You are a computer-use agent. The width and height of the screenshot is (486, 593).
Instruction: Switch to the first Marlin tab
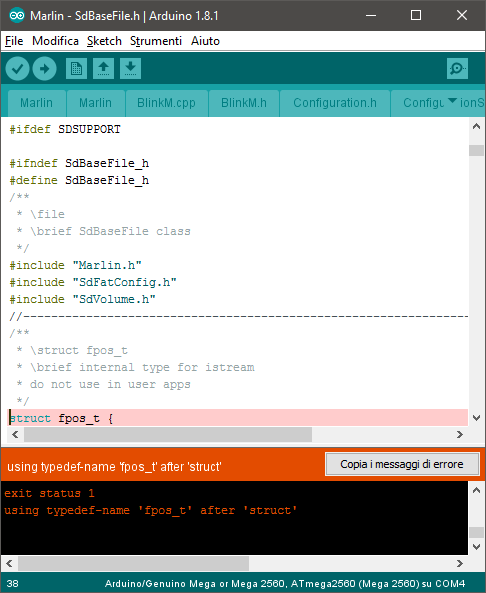[36, 103]
